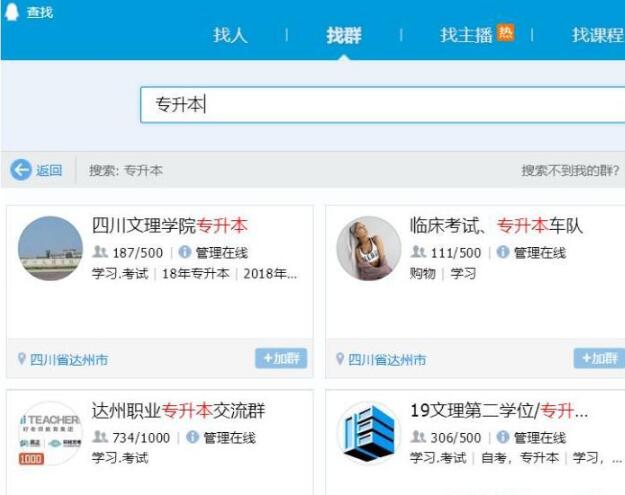This screenshot has height=495, width=625.
Task: Click the 四川文理学院专升本 group title
Action: 169,226
